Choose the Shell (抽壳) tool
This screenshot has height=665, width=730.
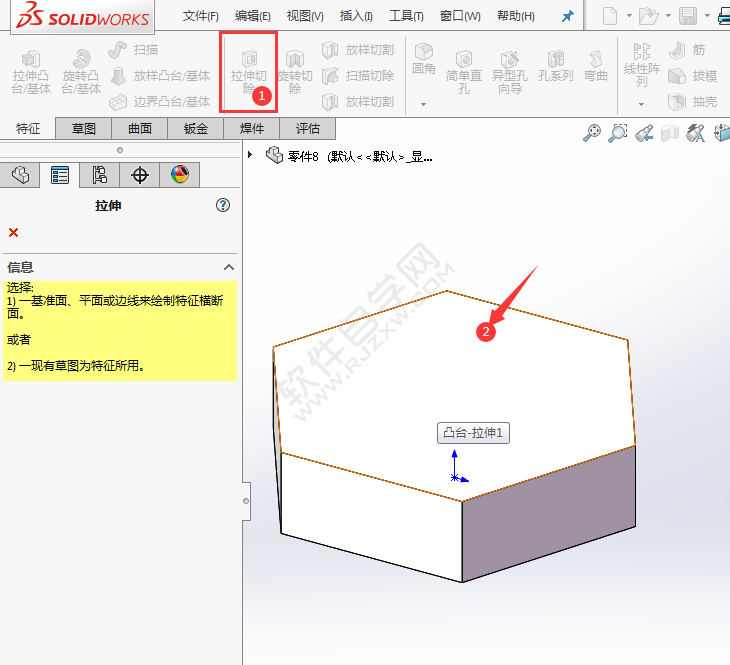click(692, 102)
